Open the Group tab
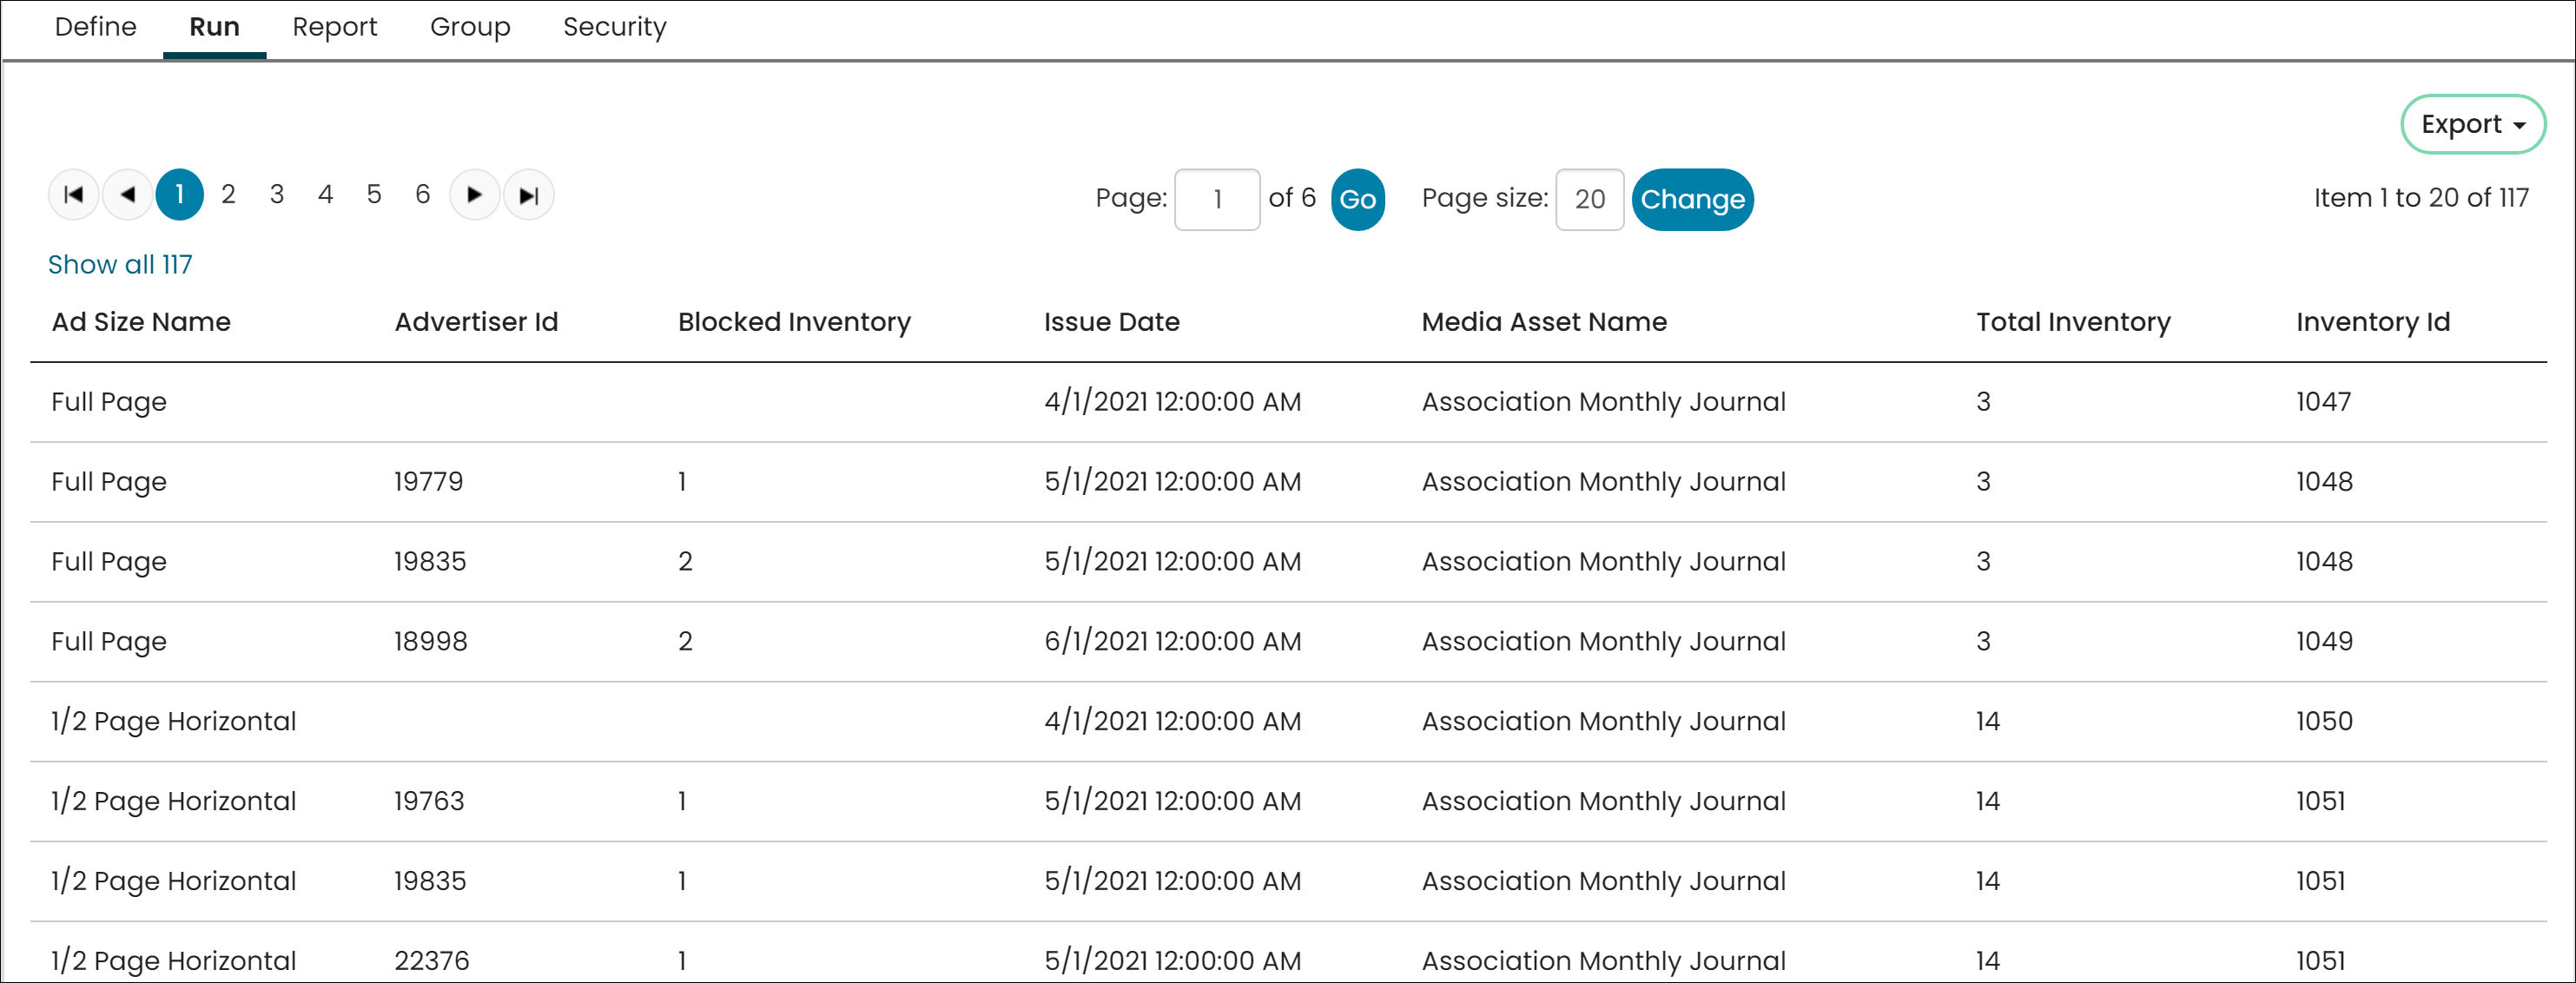This screenshot has height=983, width=2576. click(470, 27)
